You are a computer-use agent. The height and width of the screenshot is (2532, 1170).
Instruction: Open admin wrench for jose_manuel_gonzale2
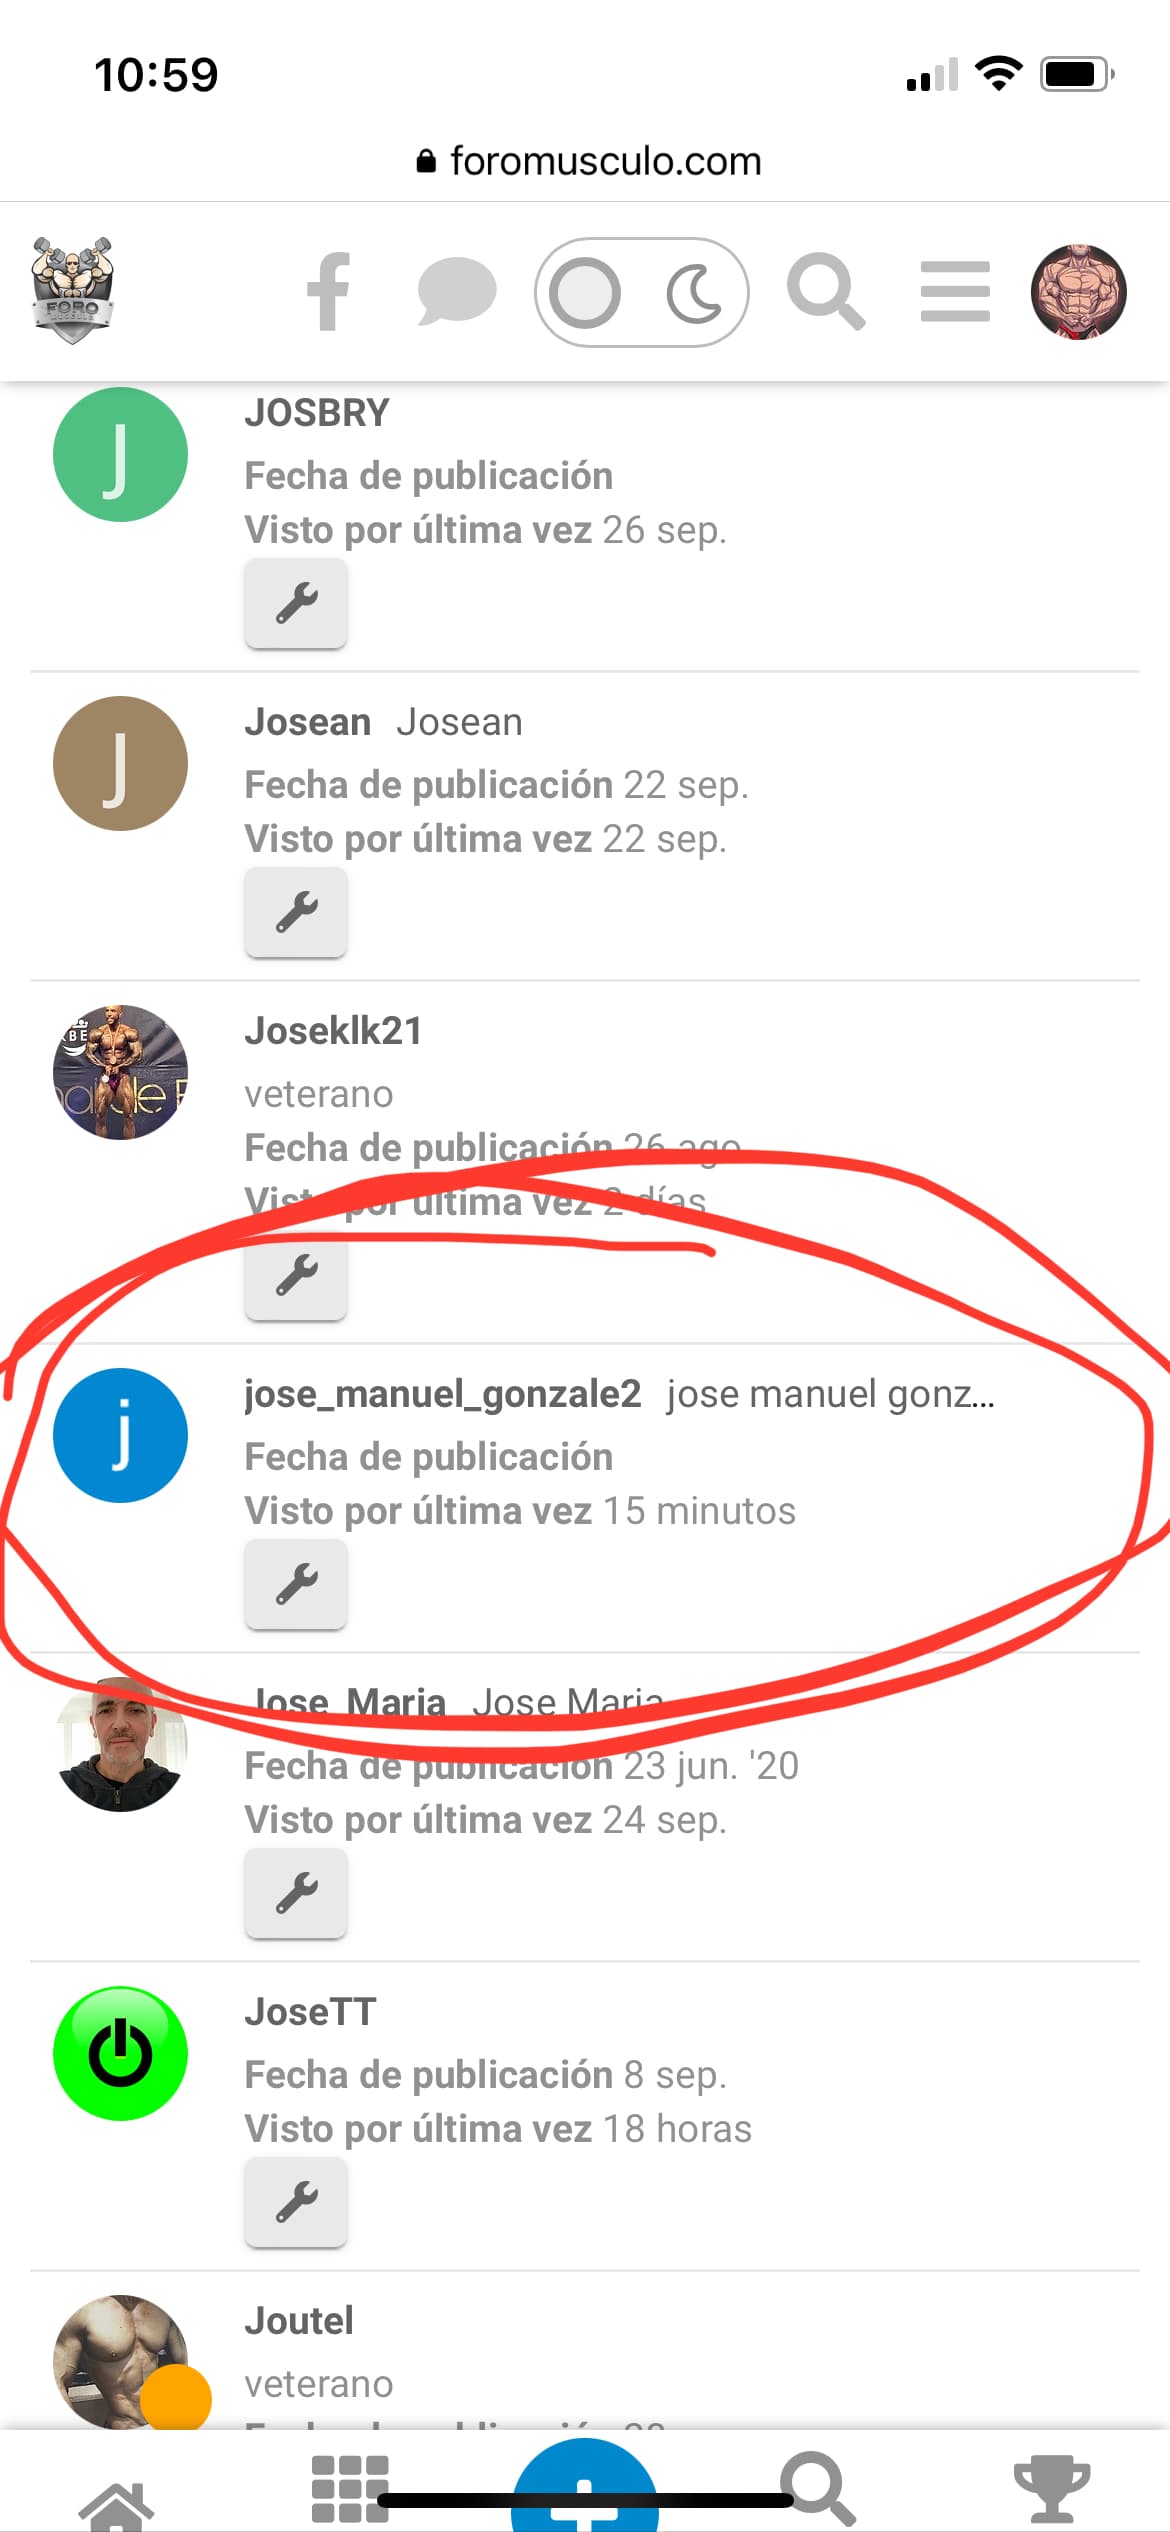click(296, 1584)
